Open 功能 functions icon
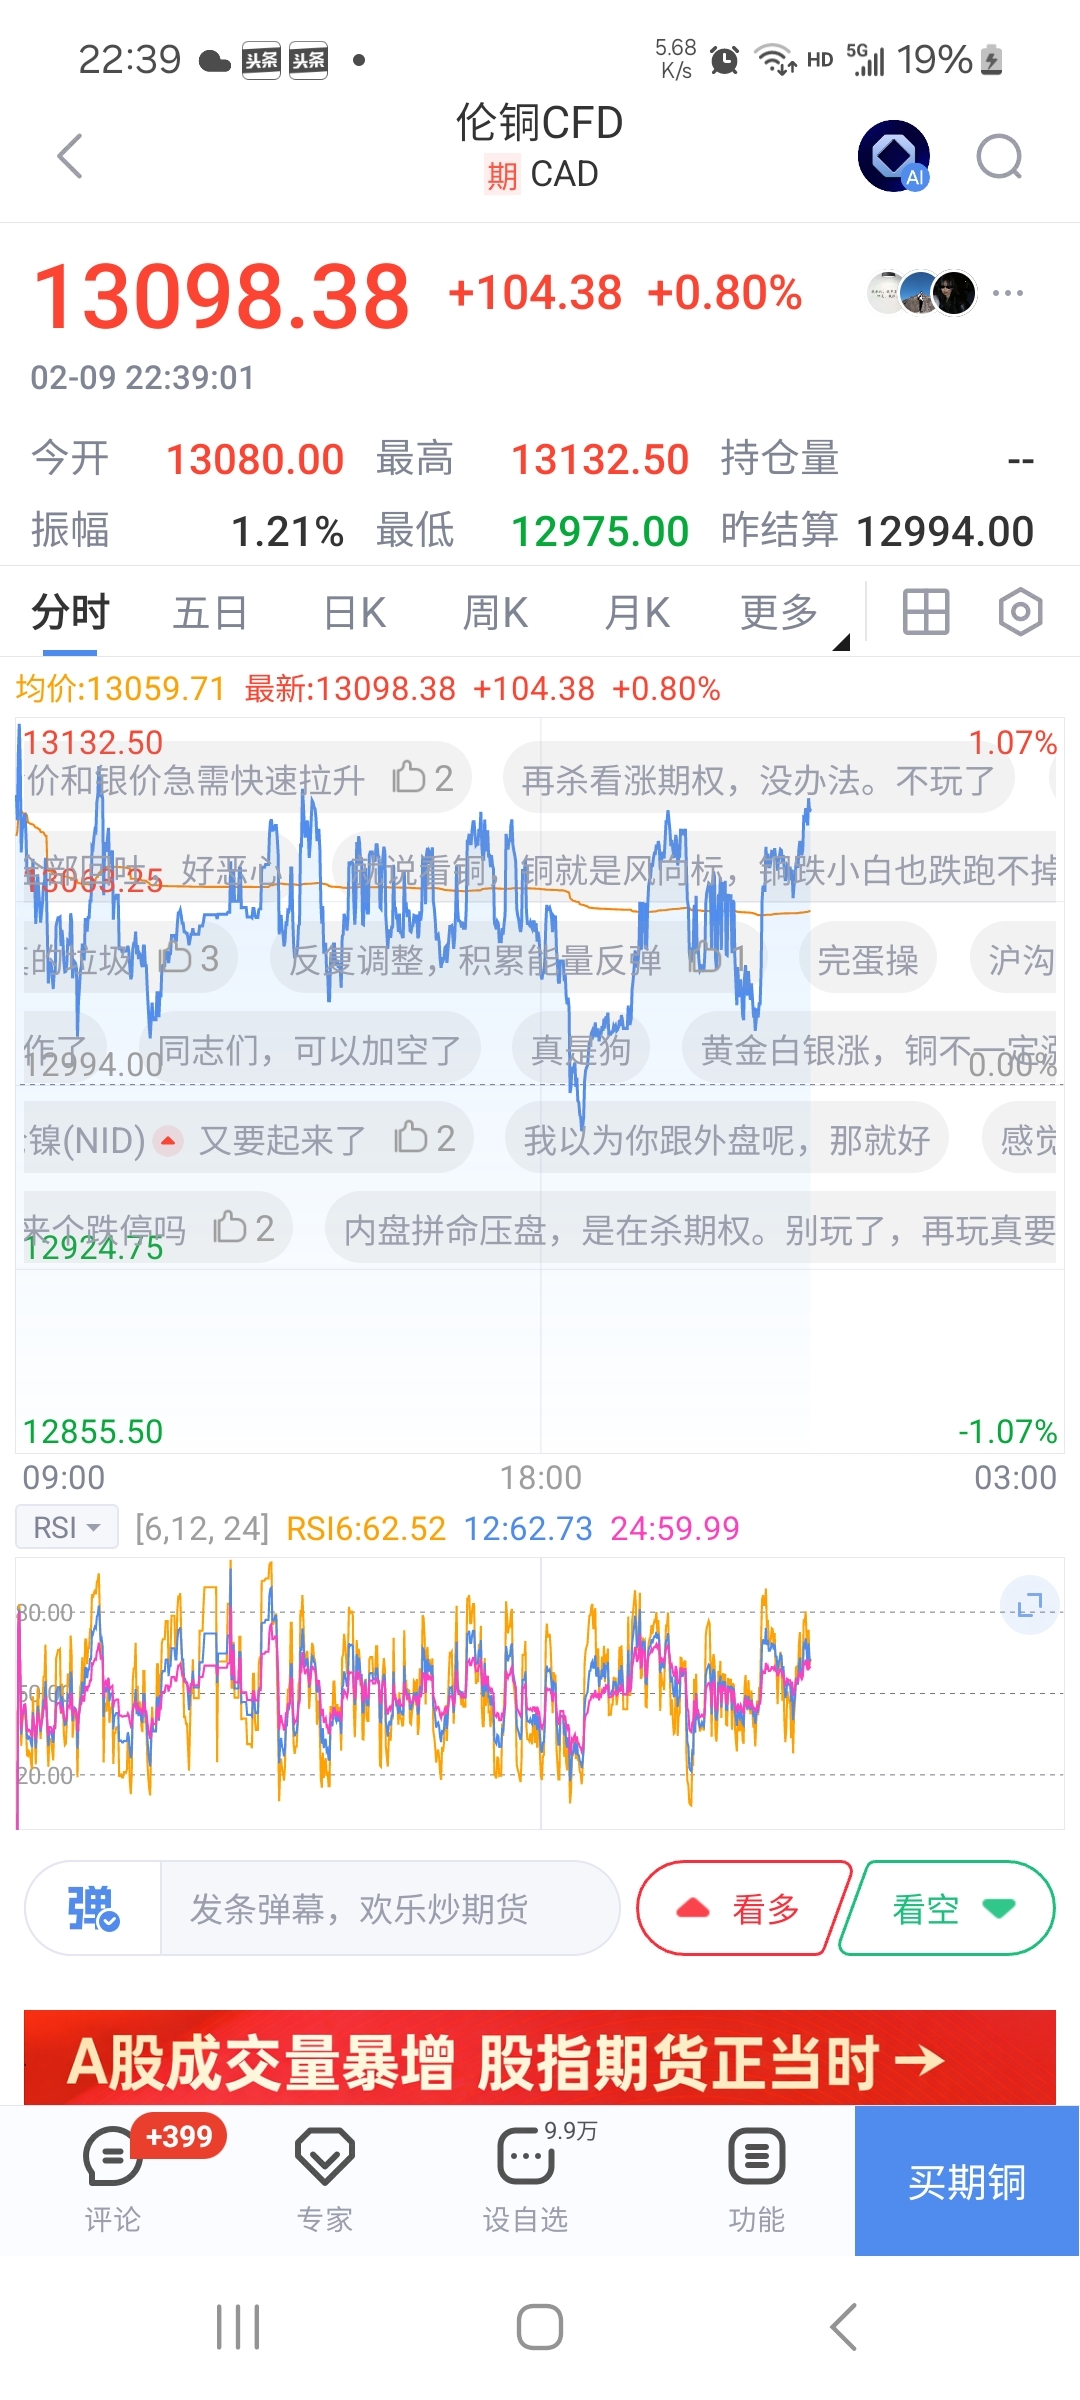Screen dimensions: 1080x2400 click(757, 2180)
